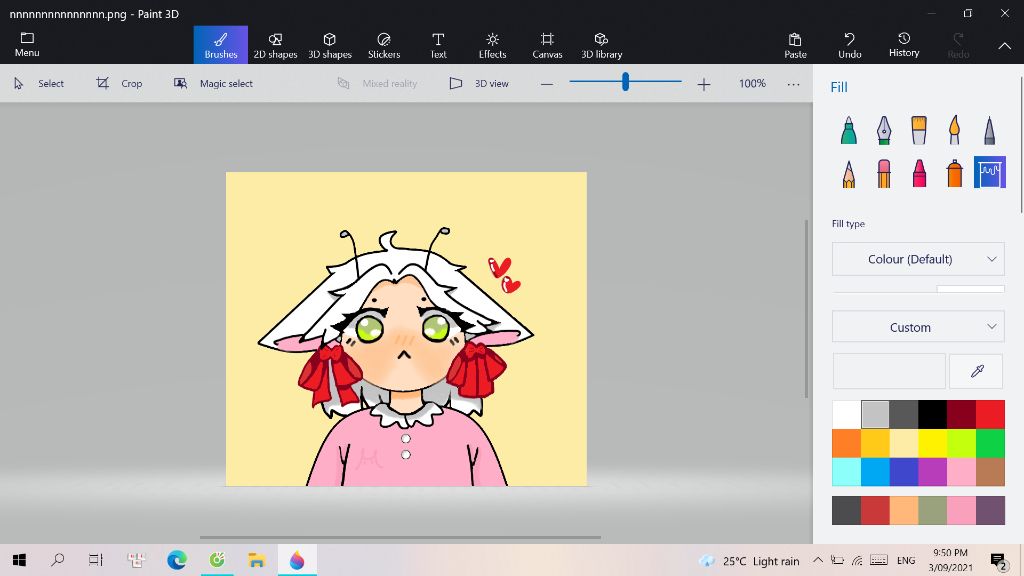The image size is (1024, 576).
Task: Pick the green colour swatch
Action: tap(990, 443)
